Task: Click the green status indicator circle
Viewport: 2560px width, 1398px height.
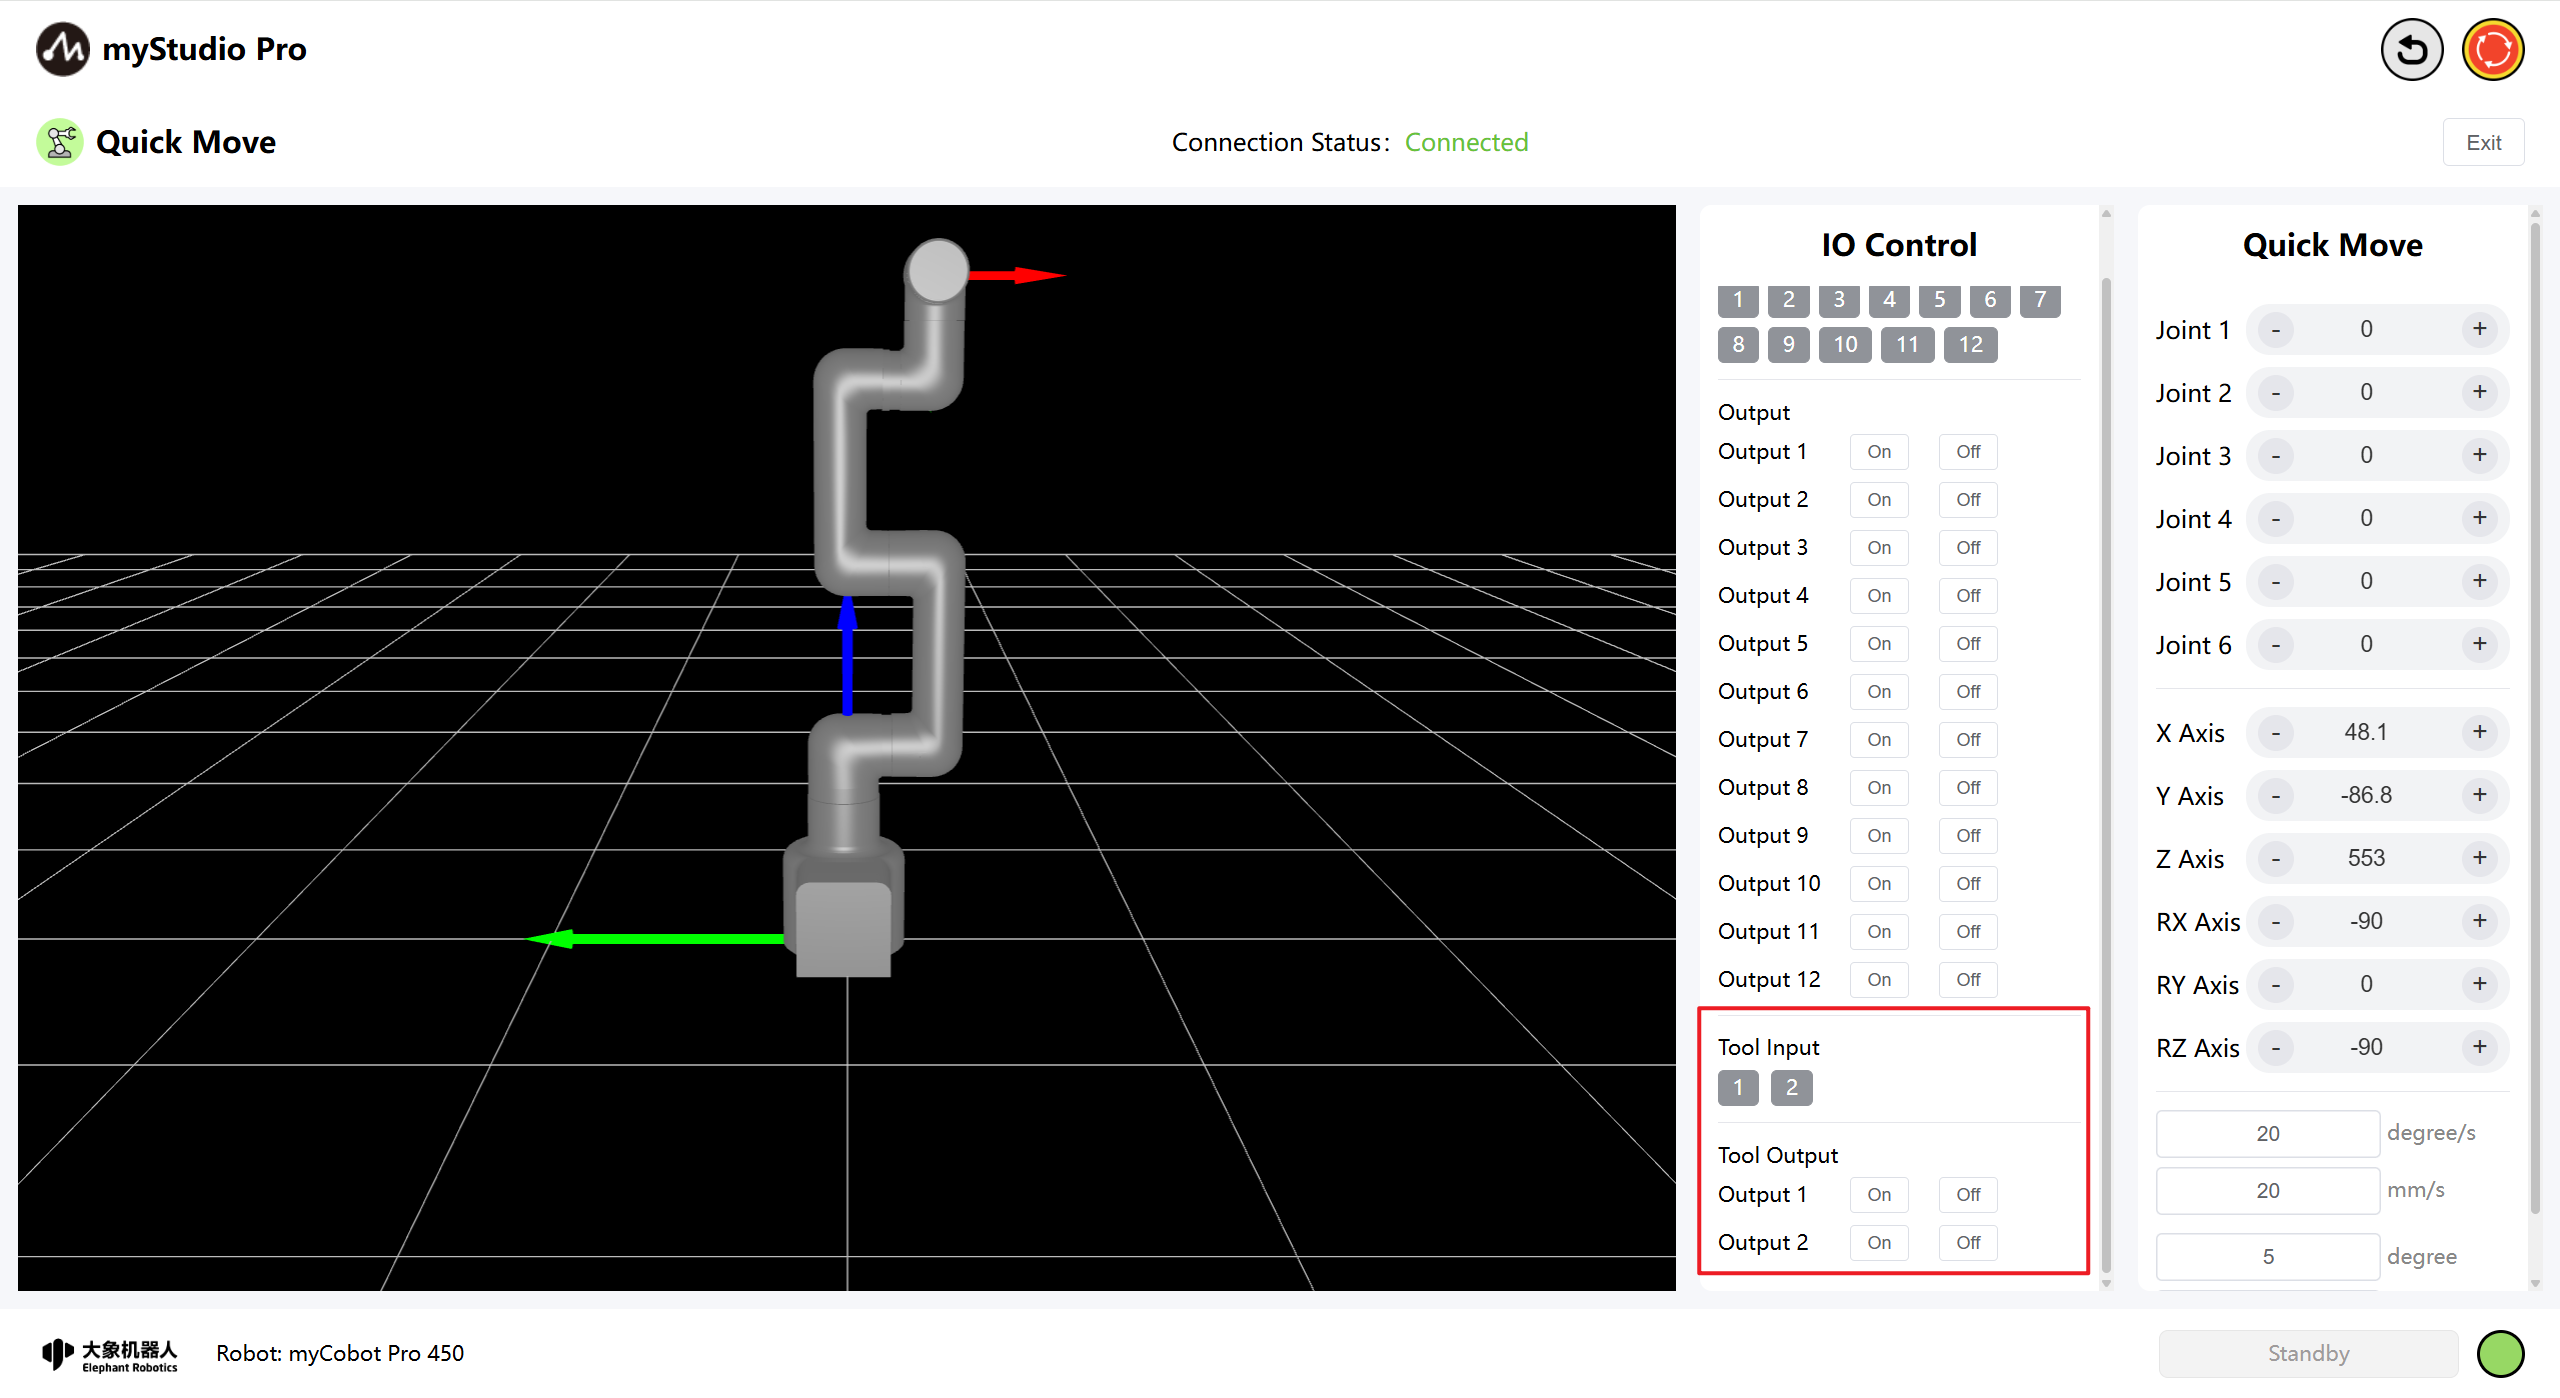Action: [x=2500, y=1353]
